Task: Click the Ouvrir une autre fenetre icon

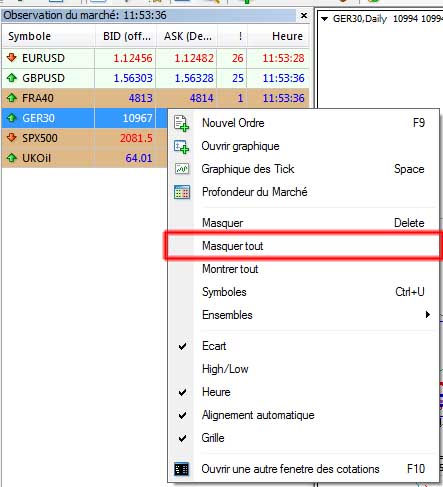Action: coord(182,469)
